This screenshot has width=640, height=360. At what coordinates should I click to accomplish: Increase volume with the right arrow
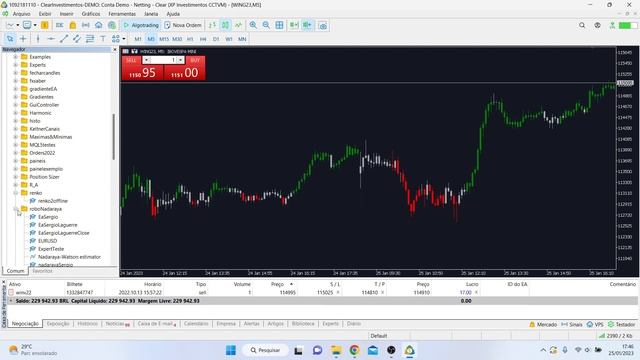coord(180,60)
